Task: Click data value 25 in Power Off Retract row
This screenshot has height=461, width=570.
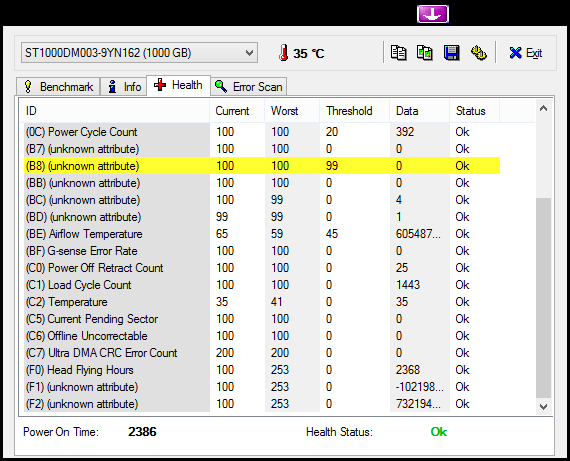Action: [x=402, y=268]
